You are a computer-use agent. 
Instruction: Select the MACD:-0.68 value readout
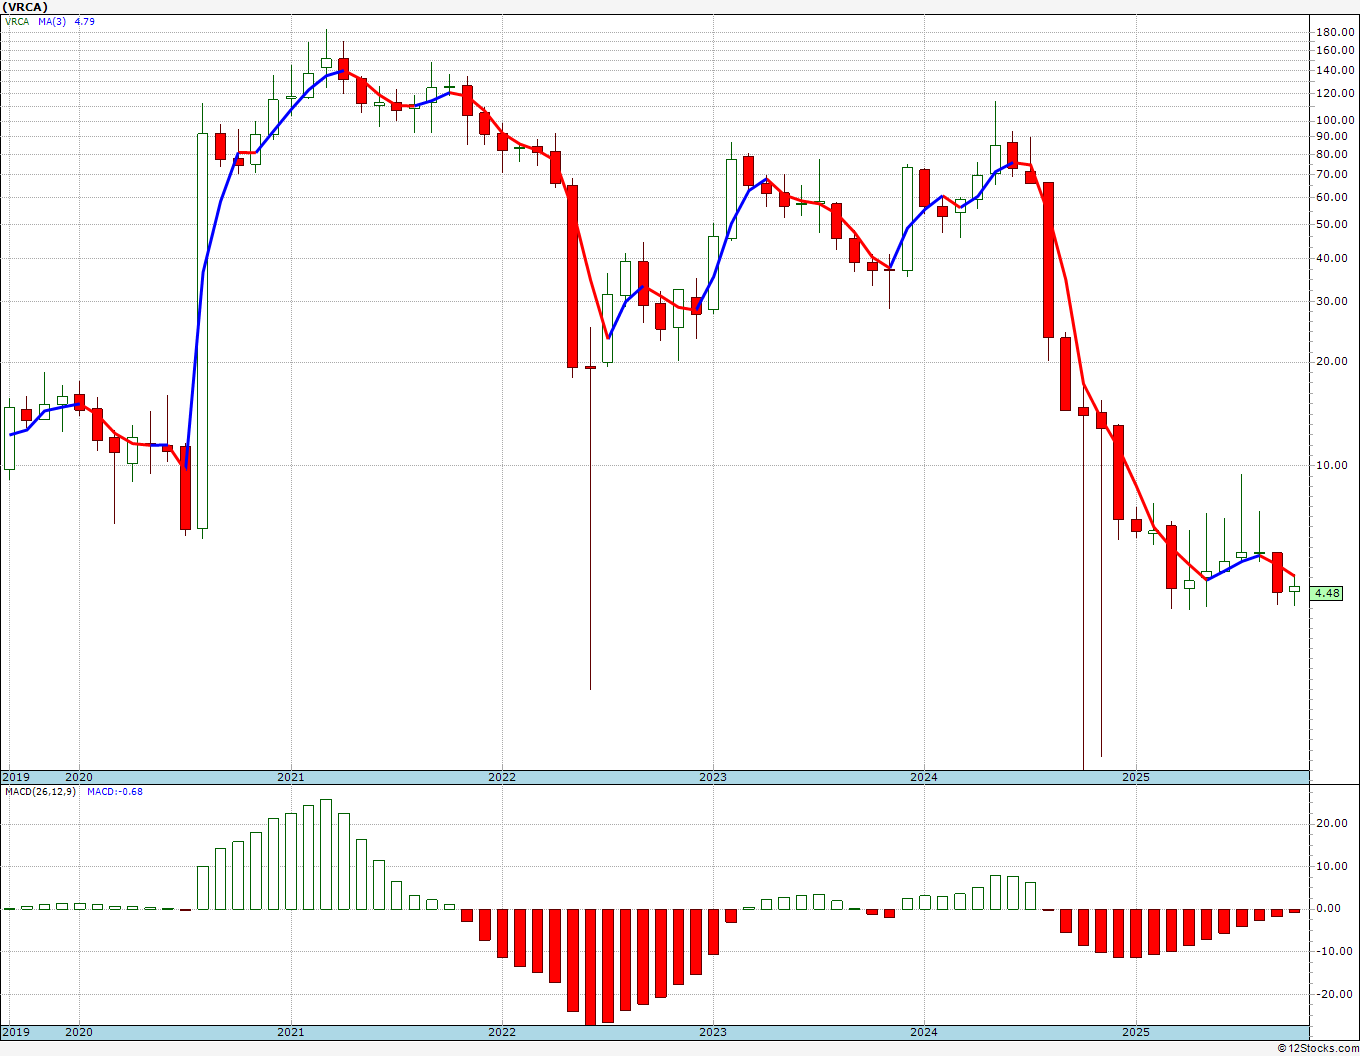coord(115,792)
